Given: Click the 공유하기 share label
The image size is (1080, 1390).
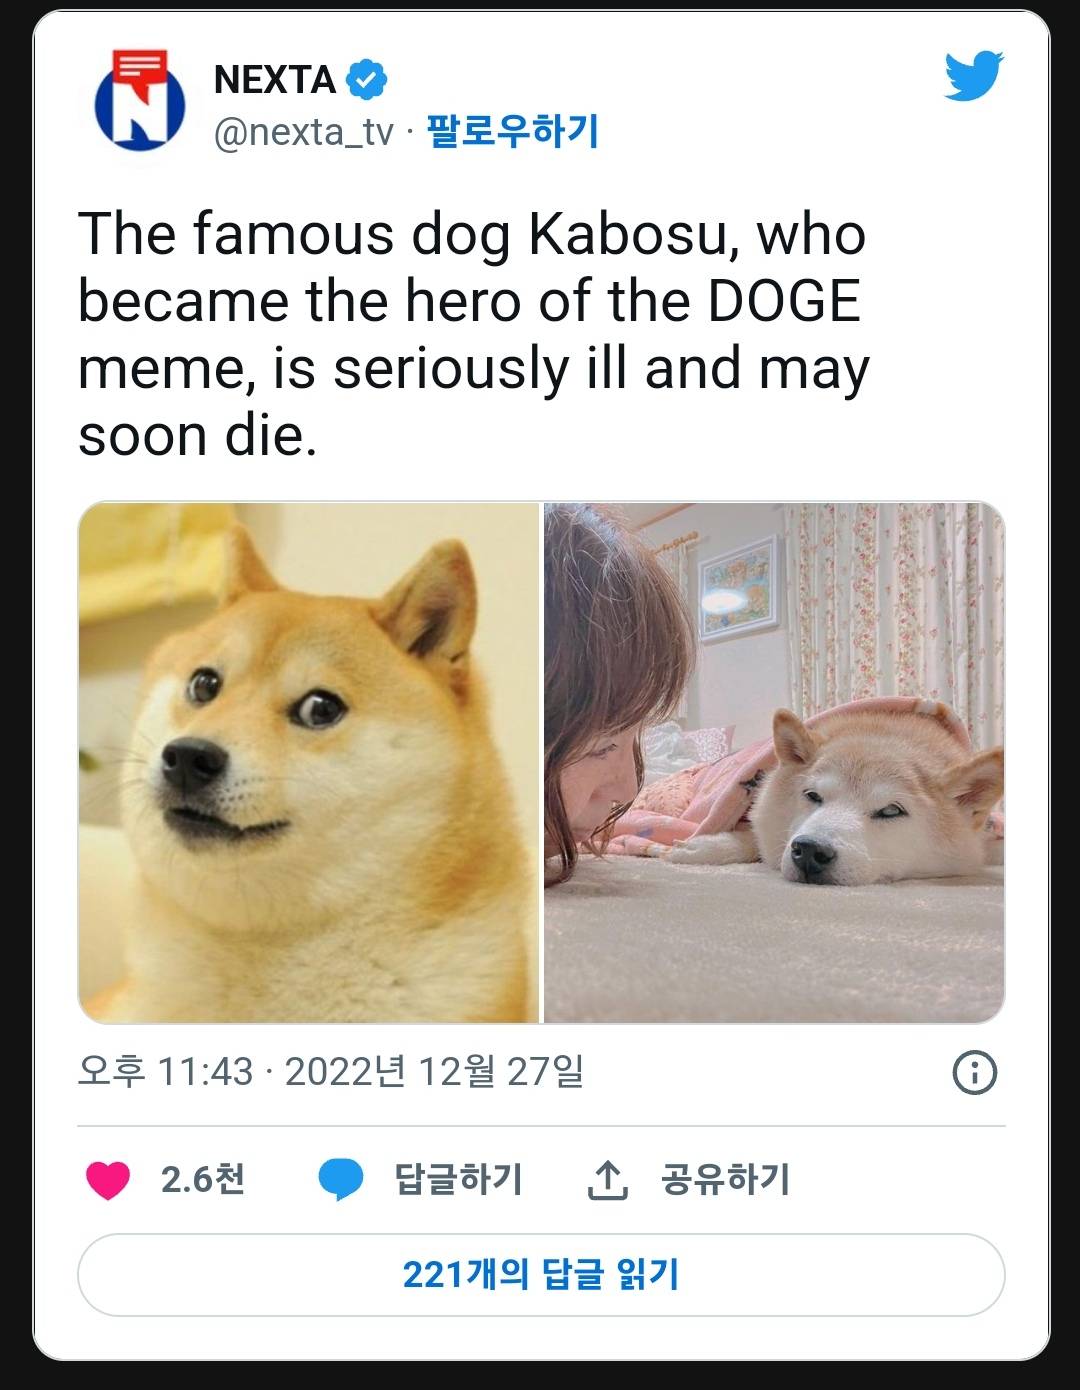Looking at the screenshot, I should [725, 1180].
